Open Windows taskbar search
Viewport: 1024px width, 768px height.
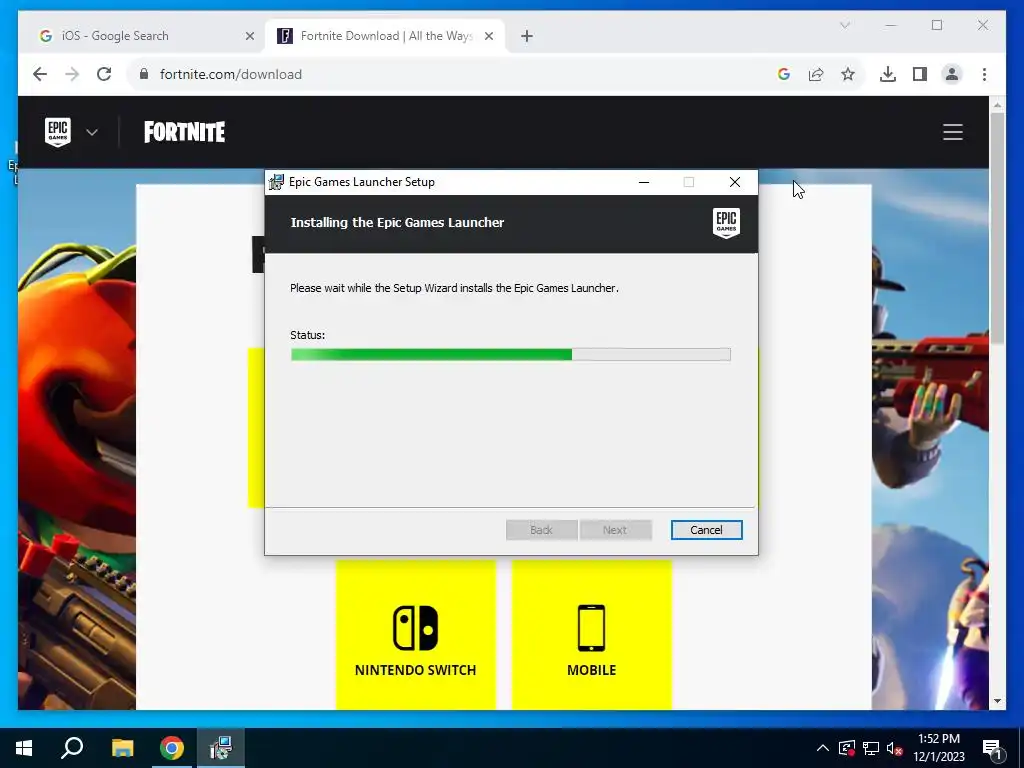click(72, 748)
